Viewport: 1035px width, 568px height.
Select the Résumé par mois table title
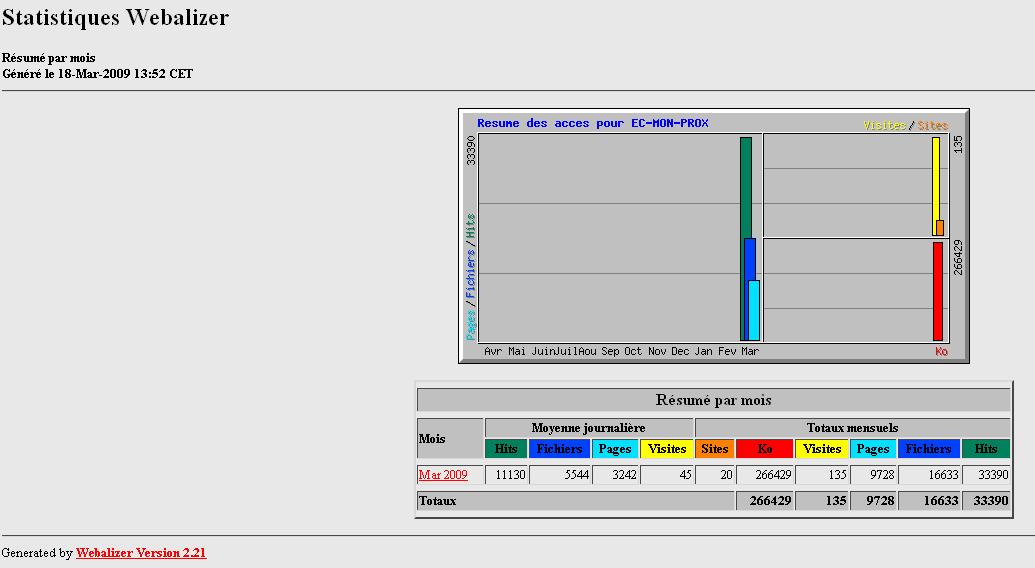pos(713,400)
